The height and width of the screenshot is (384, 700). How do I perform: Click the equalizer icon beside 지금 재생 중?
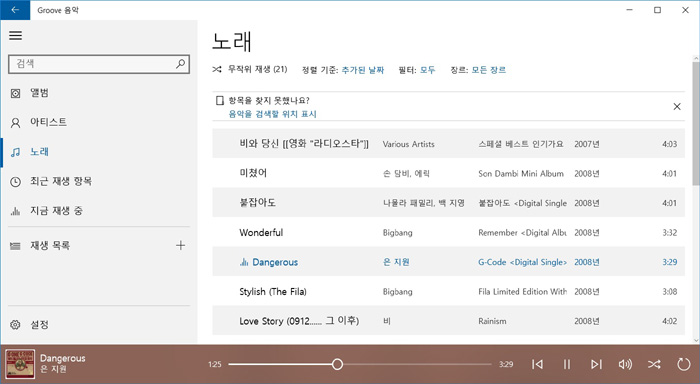pyautogui.click(x=16, y=211)
